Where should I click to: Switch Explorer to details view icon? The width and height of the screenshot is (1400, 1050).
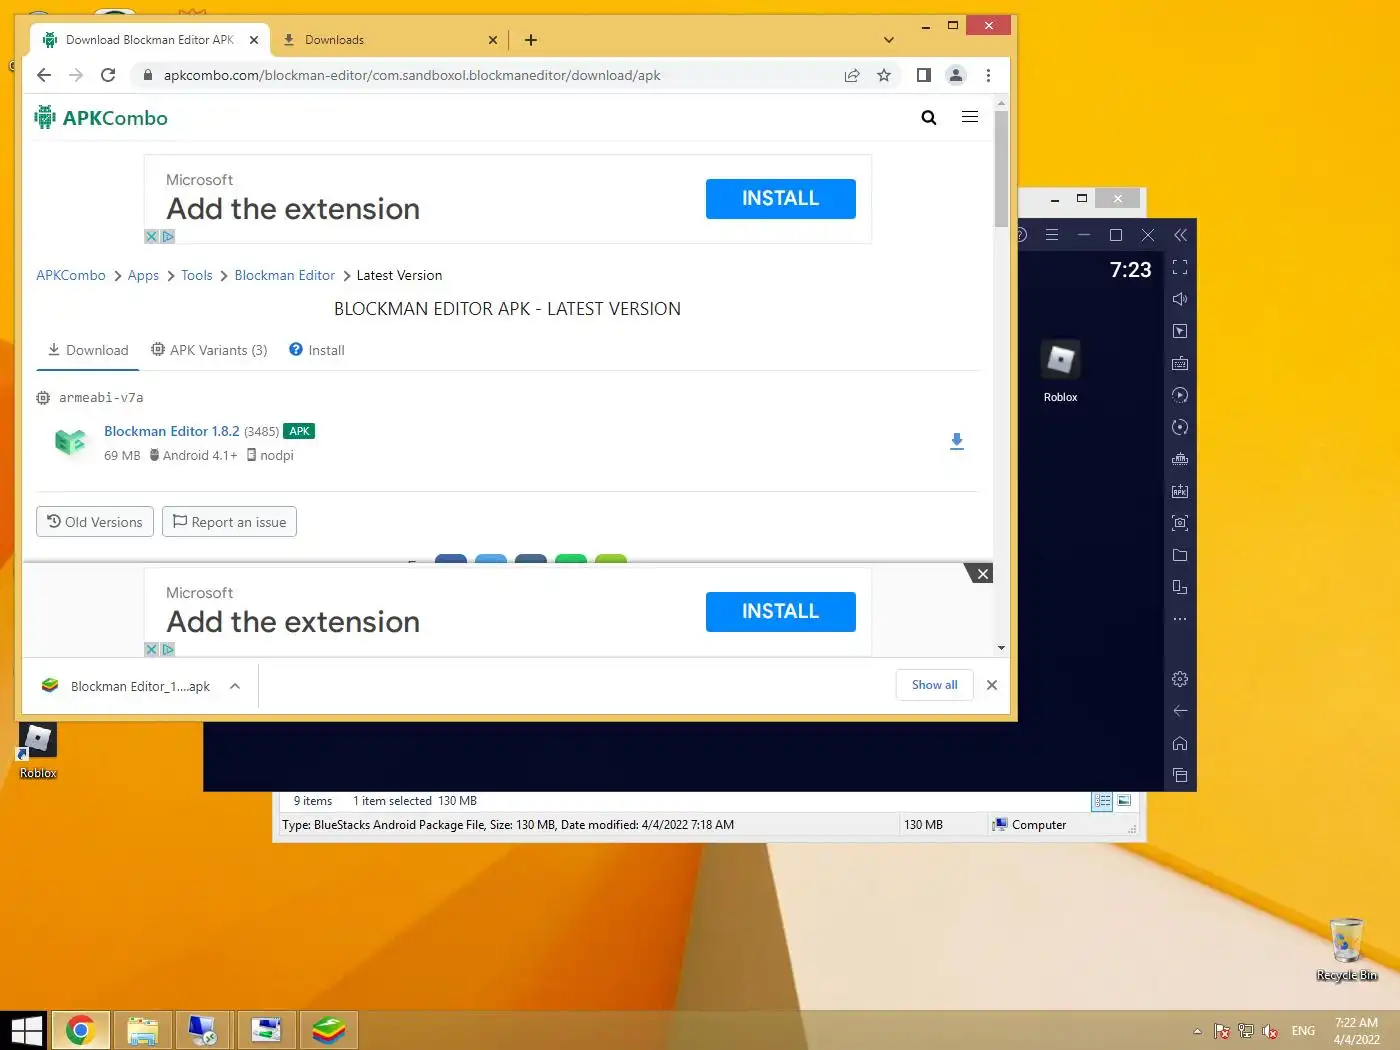click(x=1102, y=801)
